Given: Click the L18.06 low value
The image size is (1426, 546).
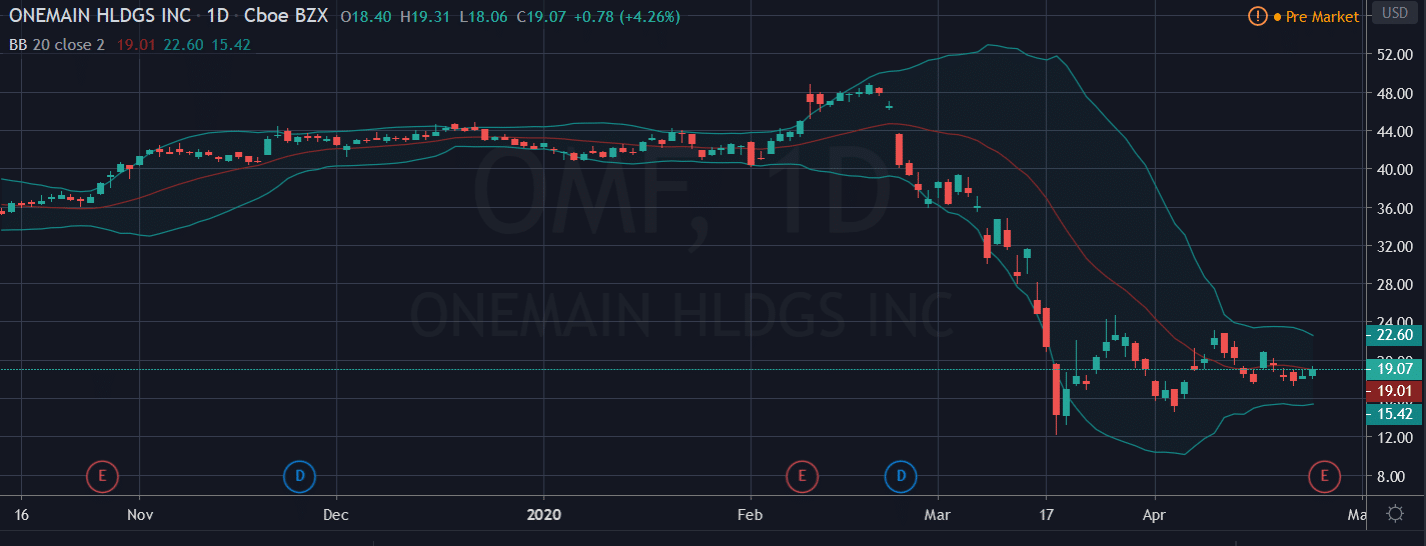Looking at the screenshot, I should tap(482, 17).
